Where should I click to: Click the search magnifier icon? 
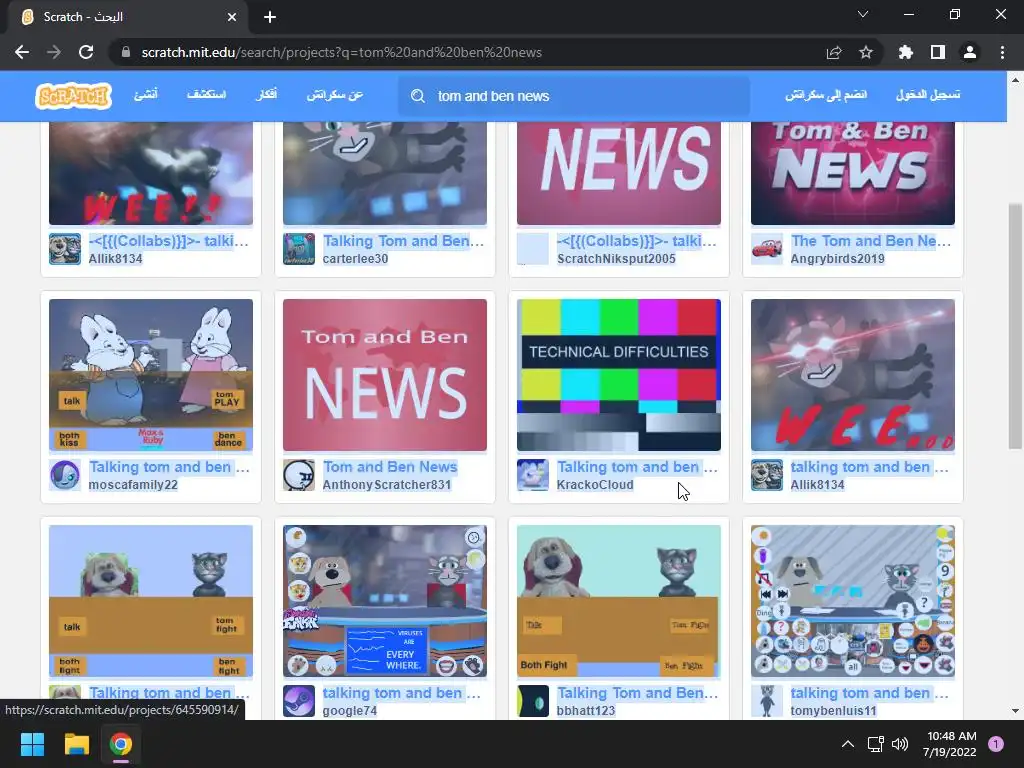(417, 96)
